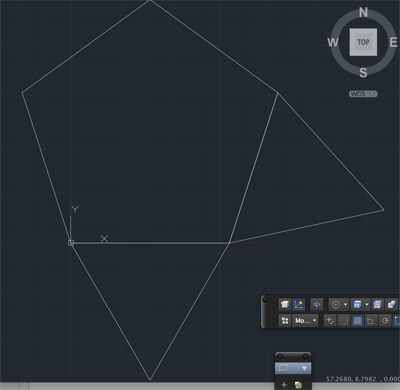Toggle Polar Tracking circular icon

tap(385, 321)
